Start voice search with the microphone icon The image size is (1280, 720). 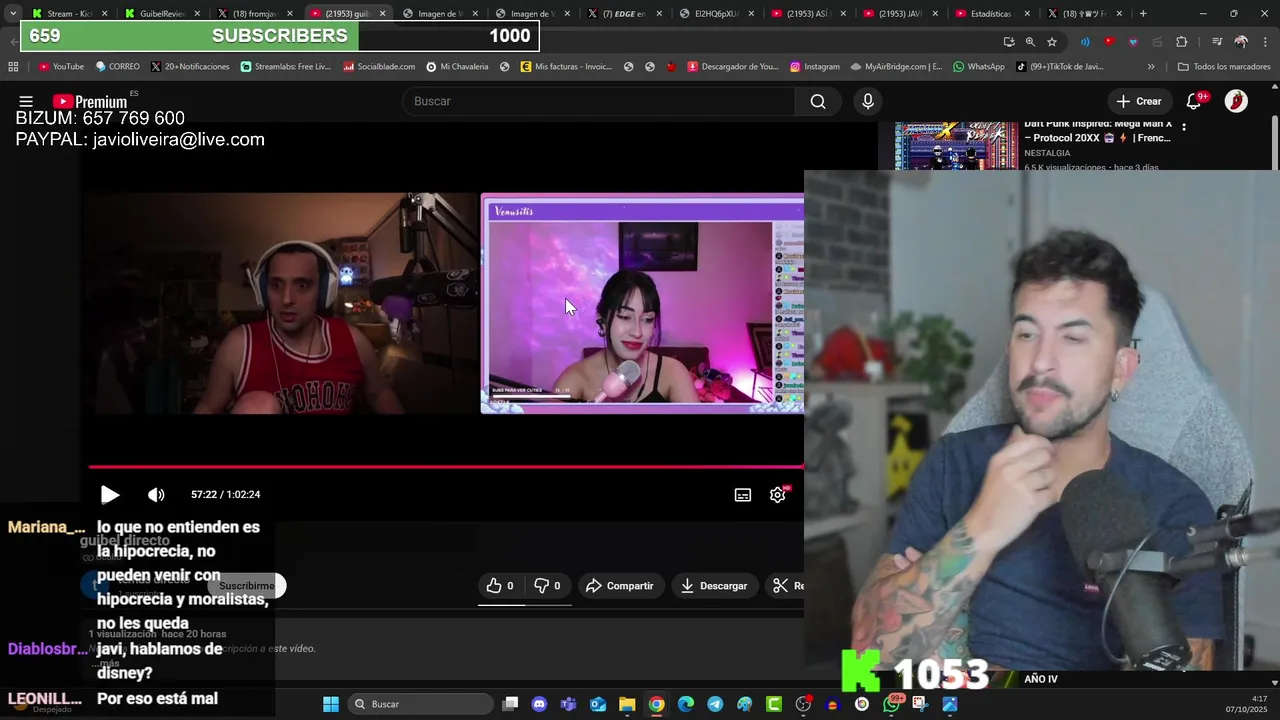coord(868,101)
